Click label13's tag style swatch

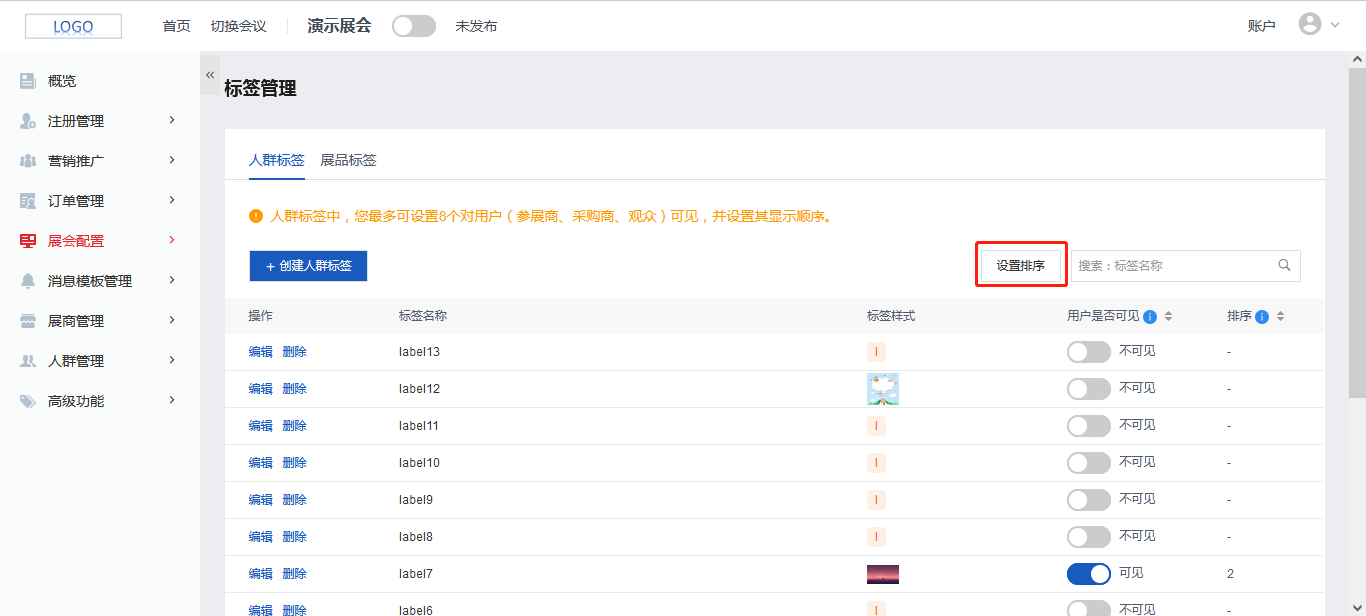[876, 352]
